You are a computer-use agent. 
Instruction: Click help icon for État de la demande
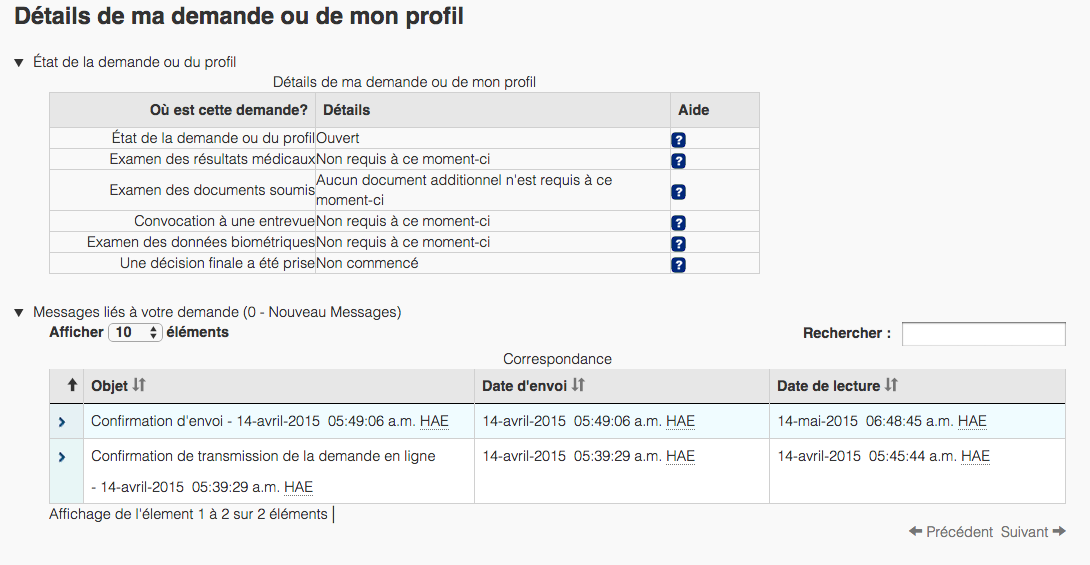pos(678,140)
